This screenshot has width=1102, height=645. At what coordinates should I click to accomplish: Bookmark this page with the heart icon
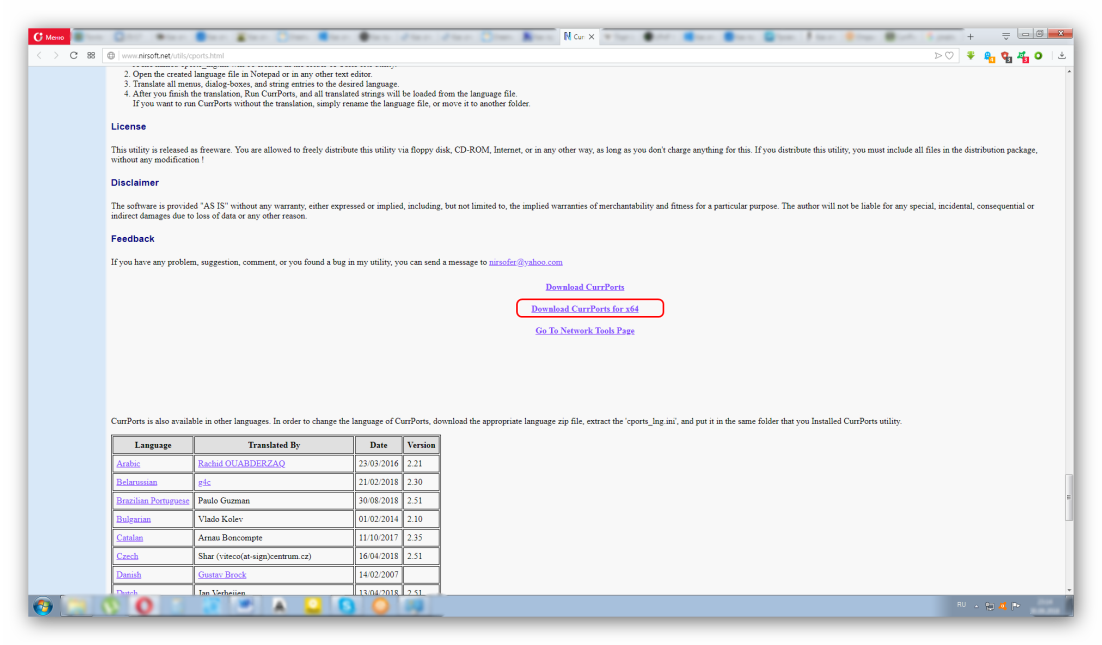949,56
